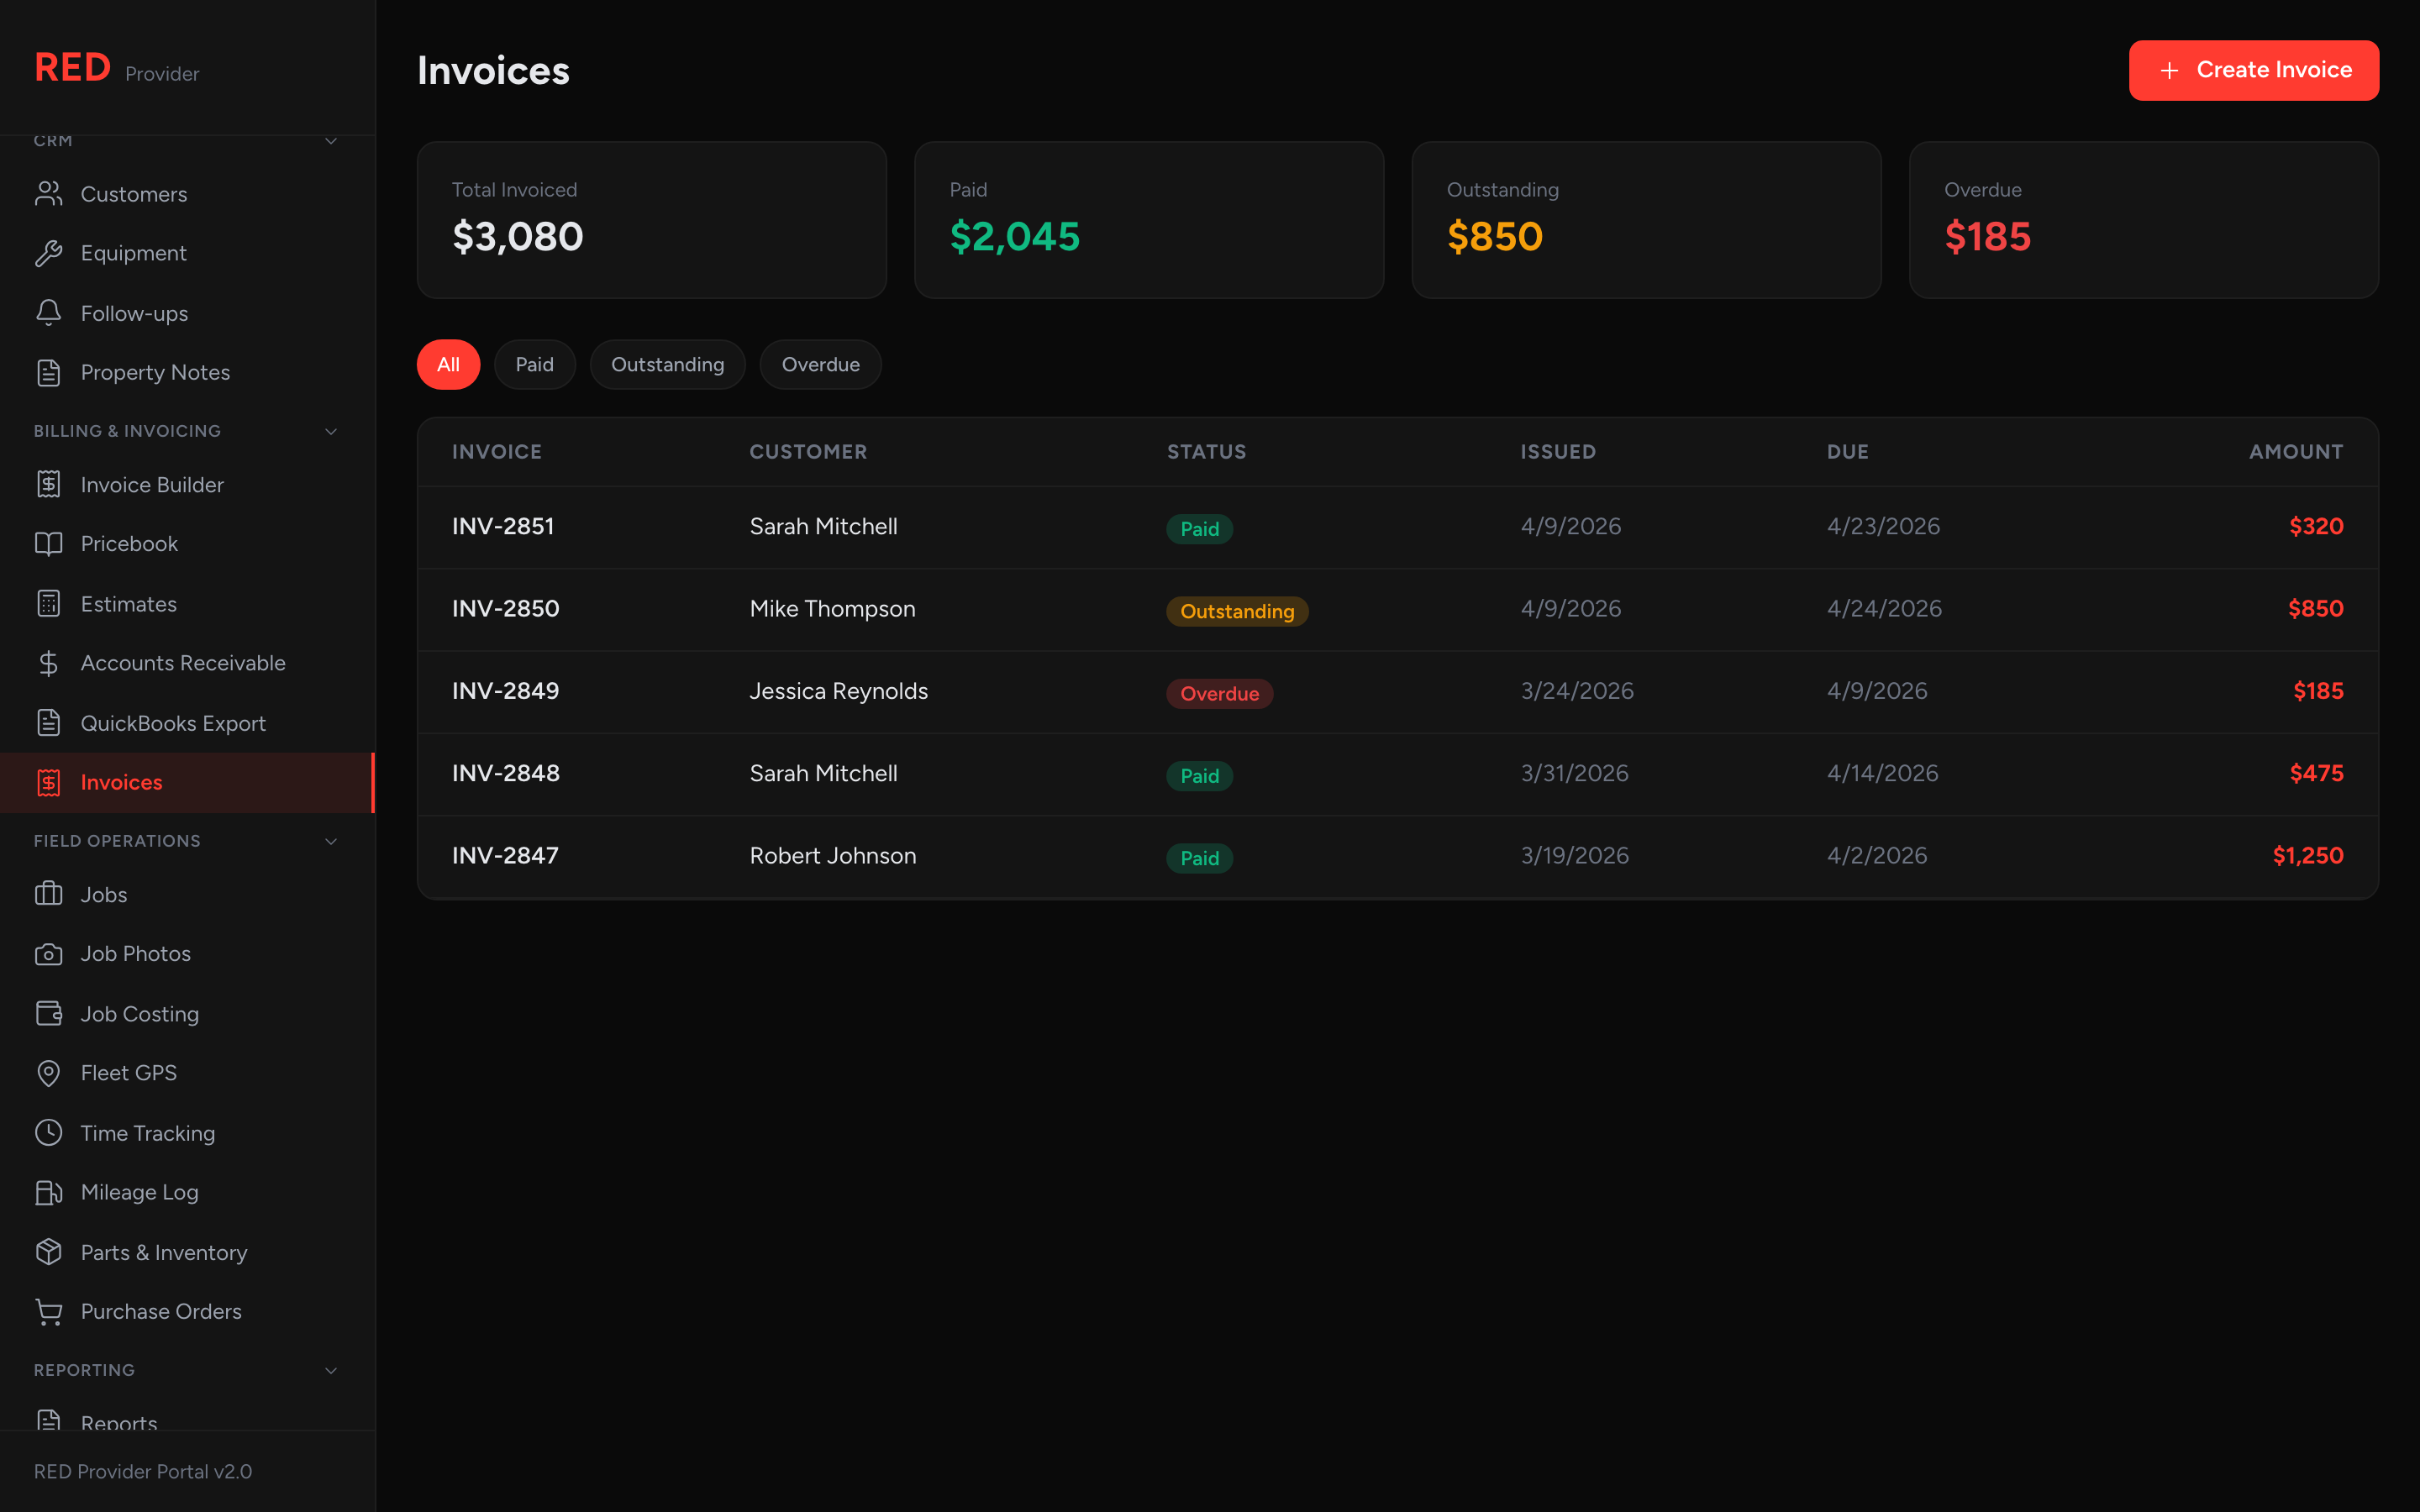Click the Time Tracking clock icon
The height and width of the screenshot is (1512, 2420).
click(x=48, y=1133)
